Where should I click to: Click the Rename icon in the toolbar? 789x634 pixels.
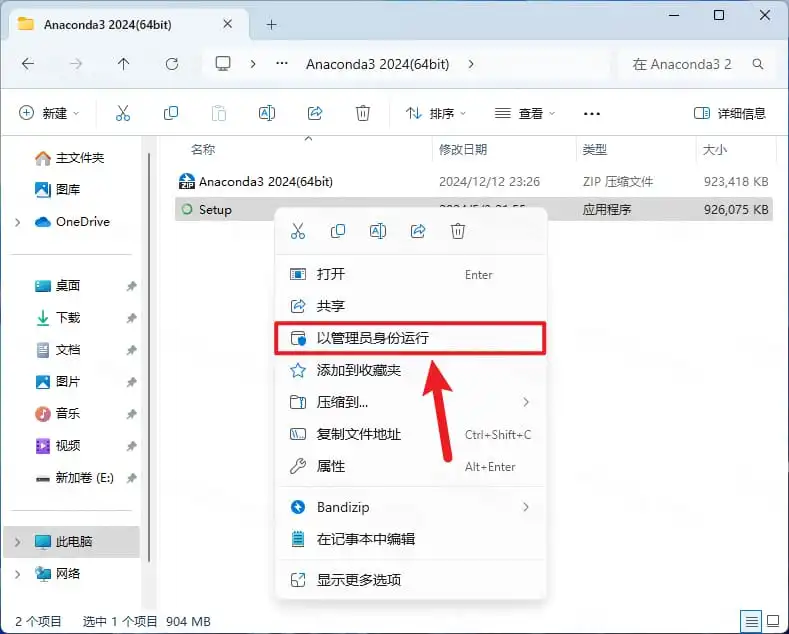(267, 113)
